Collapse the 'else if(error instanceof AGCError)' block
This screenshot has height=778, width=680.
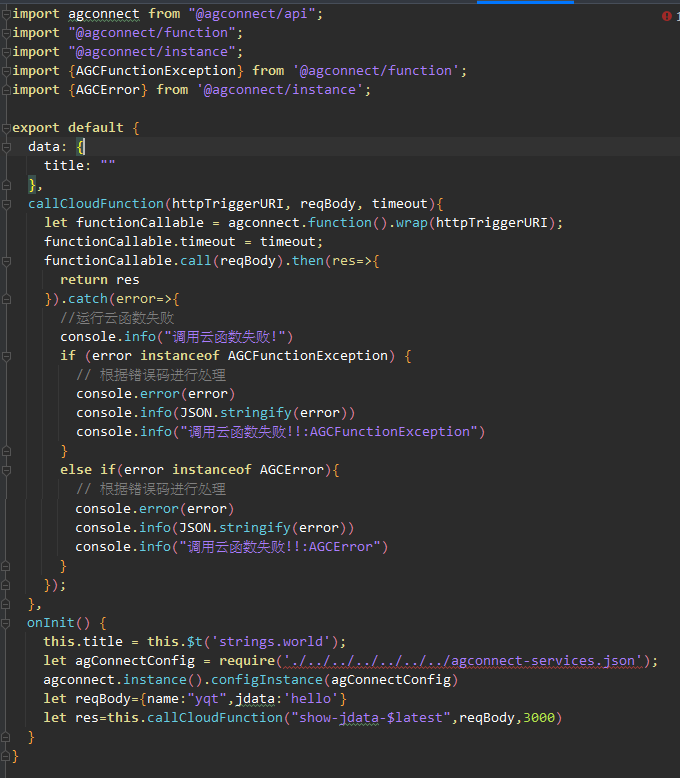pos(6,470)
